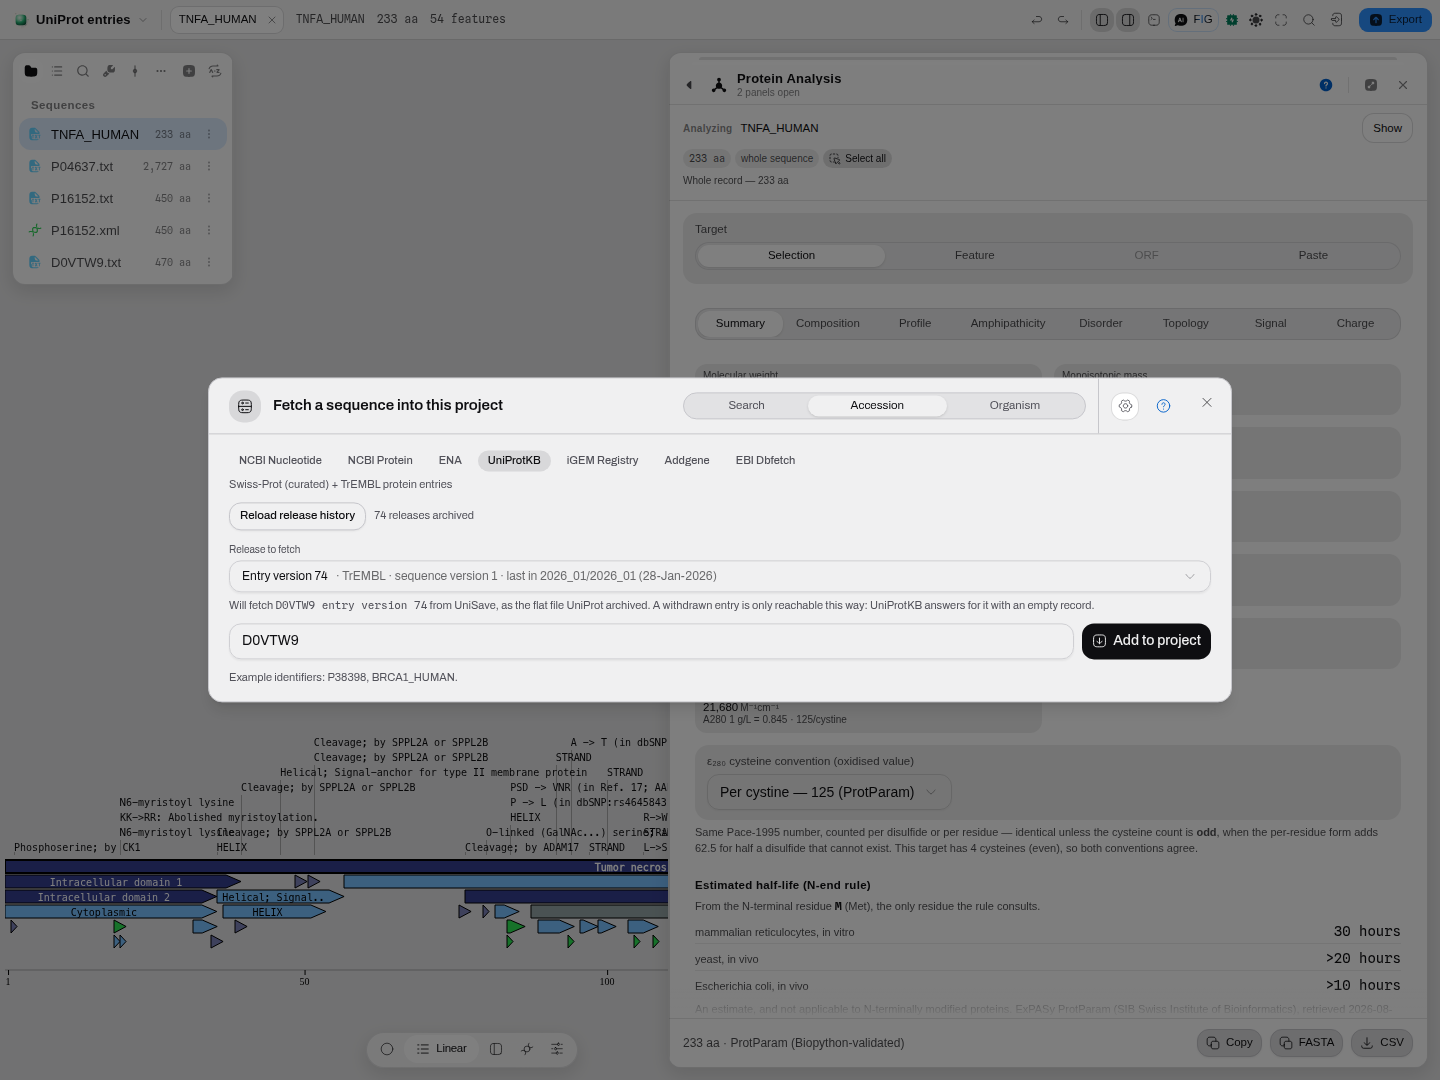The image size is (1440, 1080).
Task: Open the cysteine convention dropdown
Action: pos(829,792)
